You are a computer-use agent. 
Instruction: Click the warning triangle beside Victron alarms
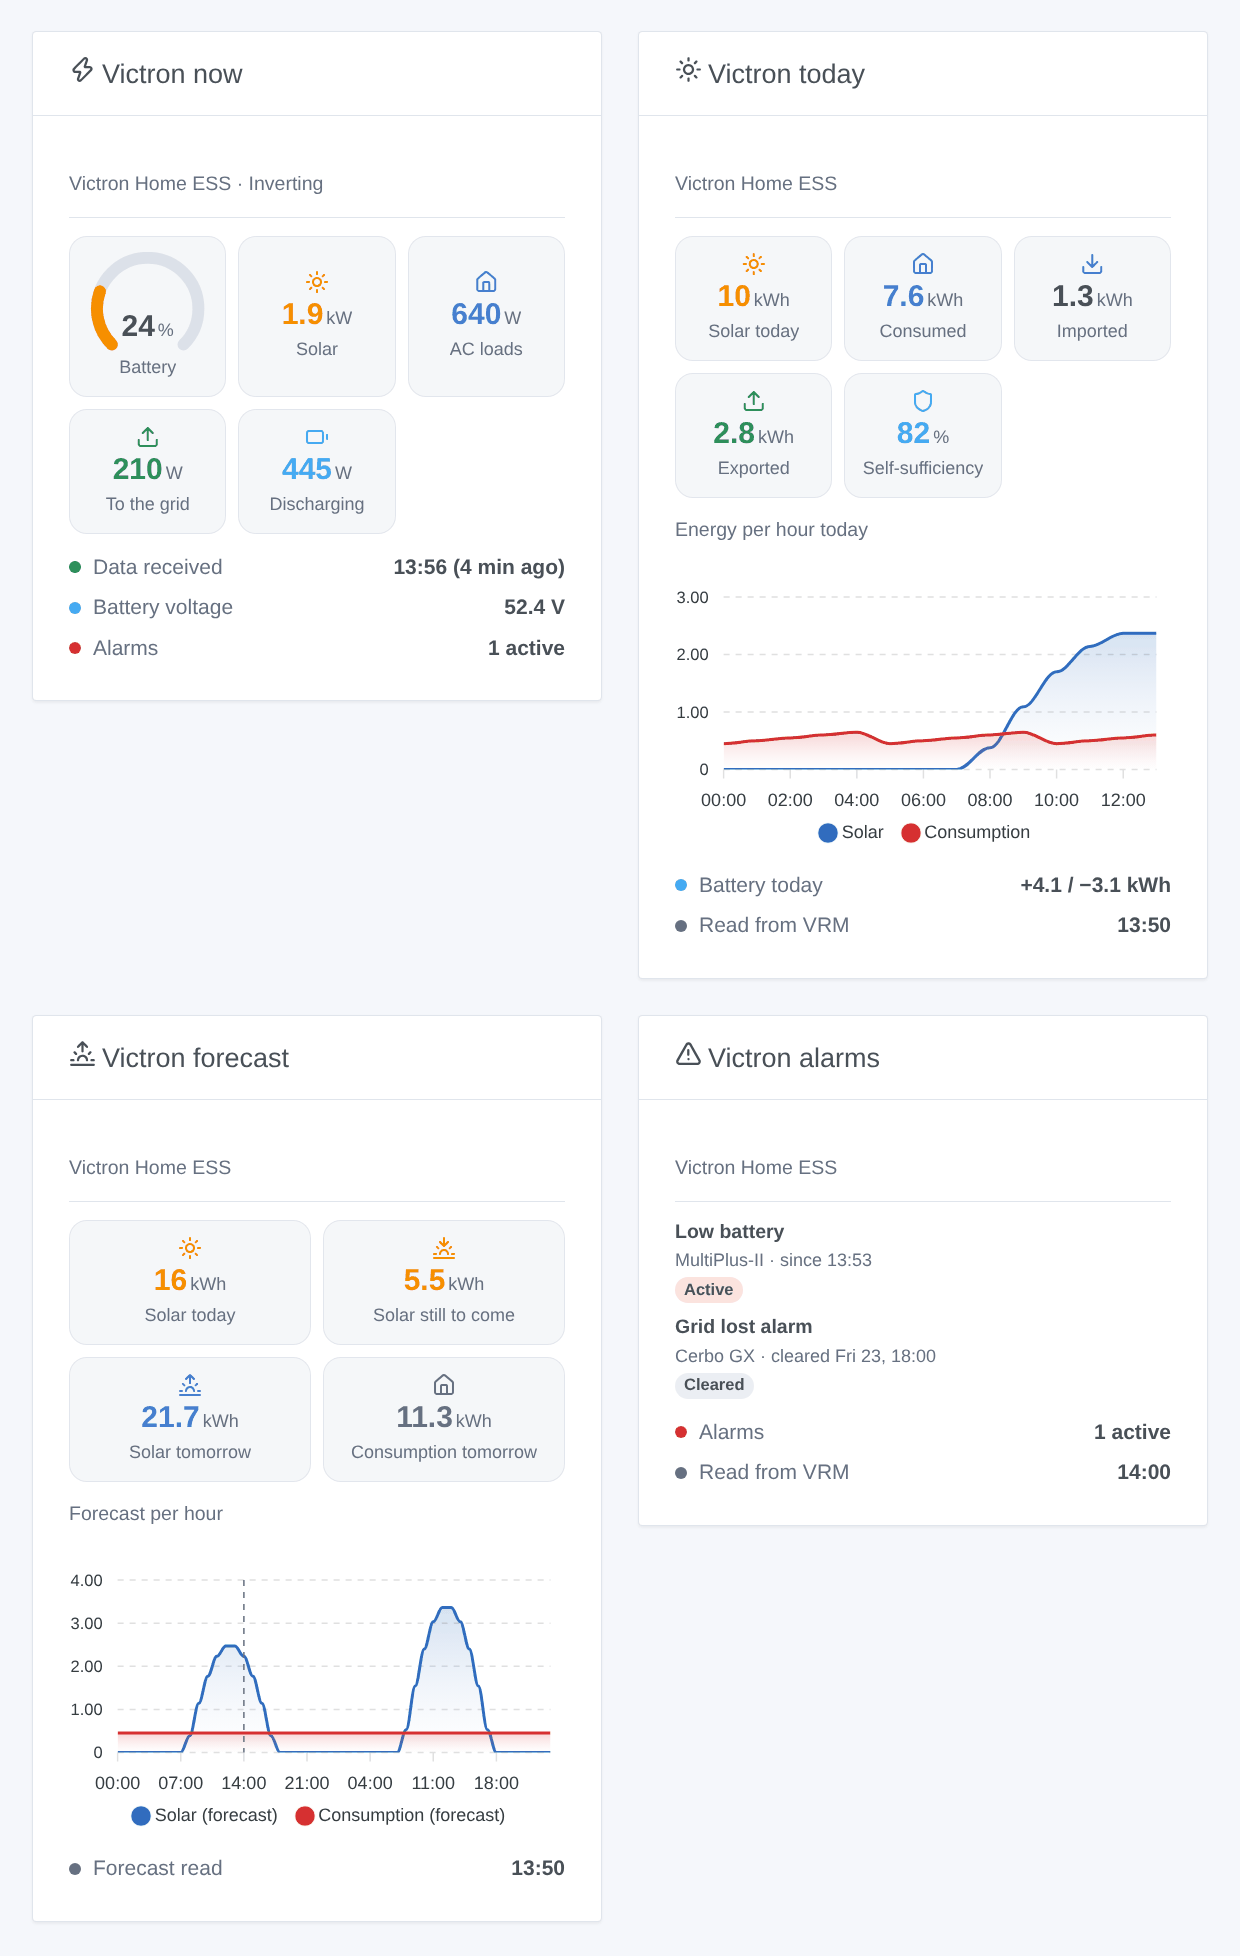tap(688, 1054)
